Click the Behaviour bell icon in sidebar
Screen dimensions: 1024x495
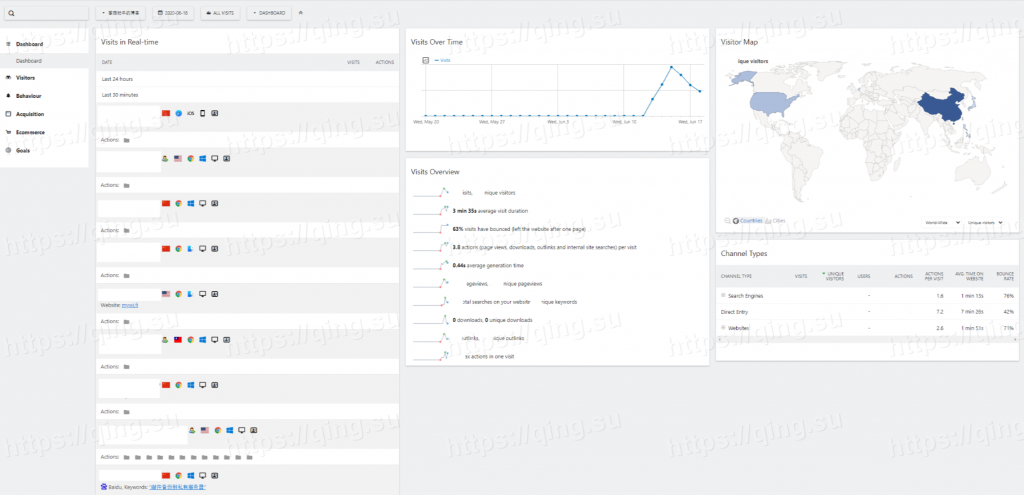9,95
